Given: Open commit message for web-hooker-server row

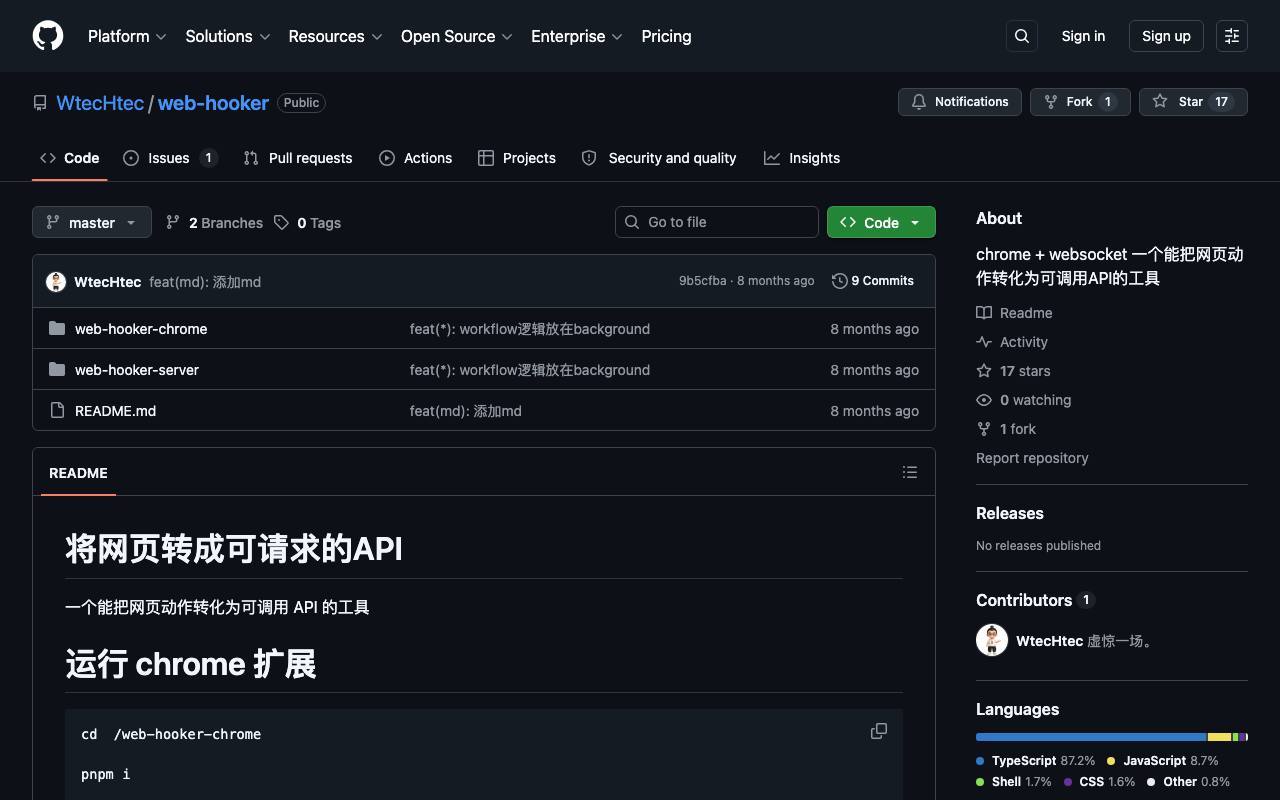Looking at the screenshot, I should [530, 370].
